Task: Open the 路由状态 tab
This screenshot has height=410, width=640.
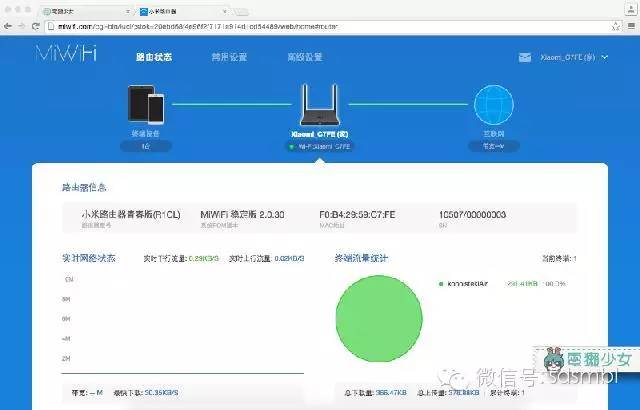Action: click(x=154, y=57)
